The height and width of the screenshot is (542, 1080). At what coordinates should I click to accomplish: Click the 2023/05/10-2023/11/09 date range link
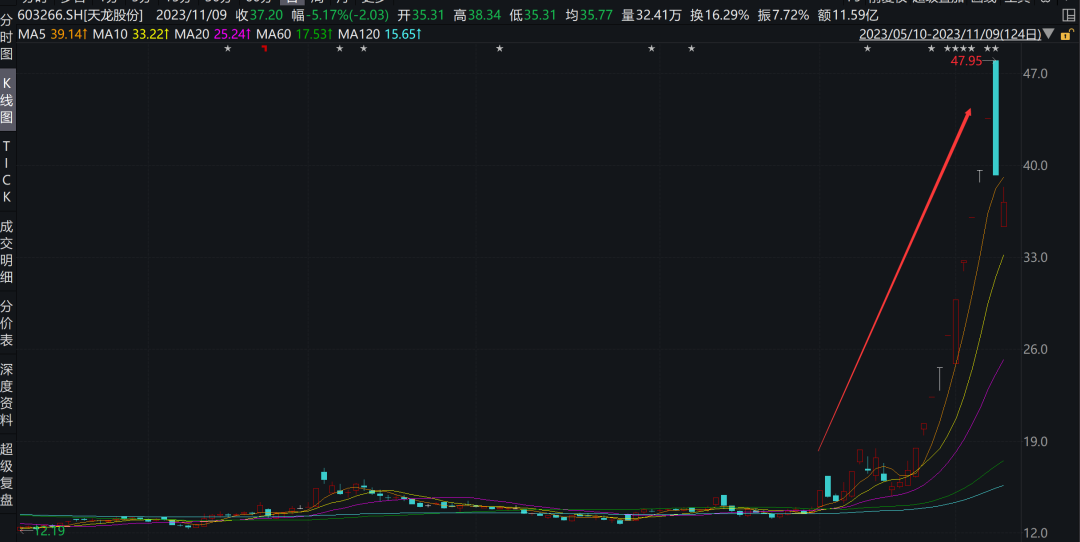tap(949, 34)
